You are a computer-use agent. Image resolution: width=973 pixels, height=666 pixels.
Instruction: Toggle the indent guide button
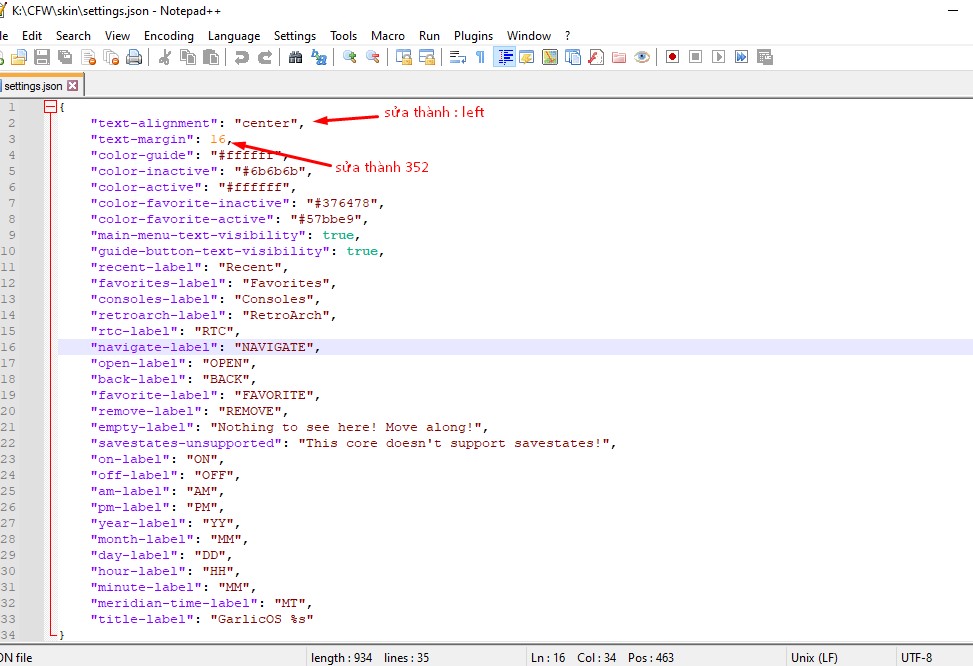504,58
